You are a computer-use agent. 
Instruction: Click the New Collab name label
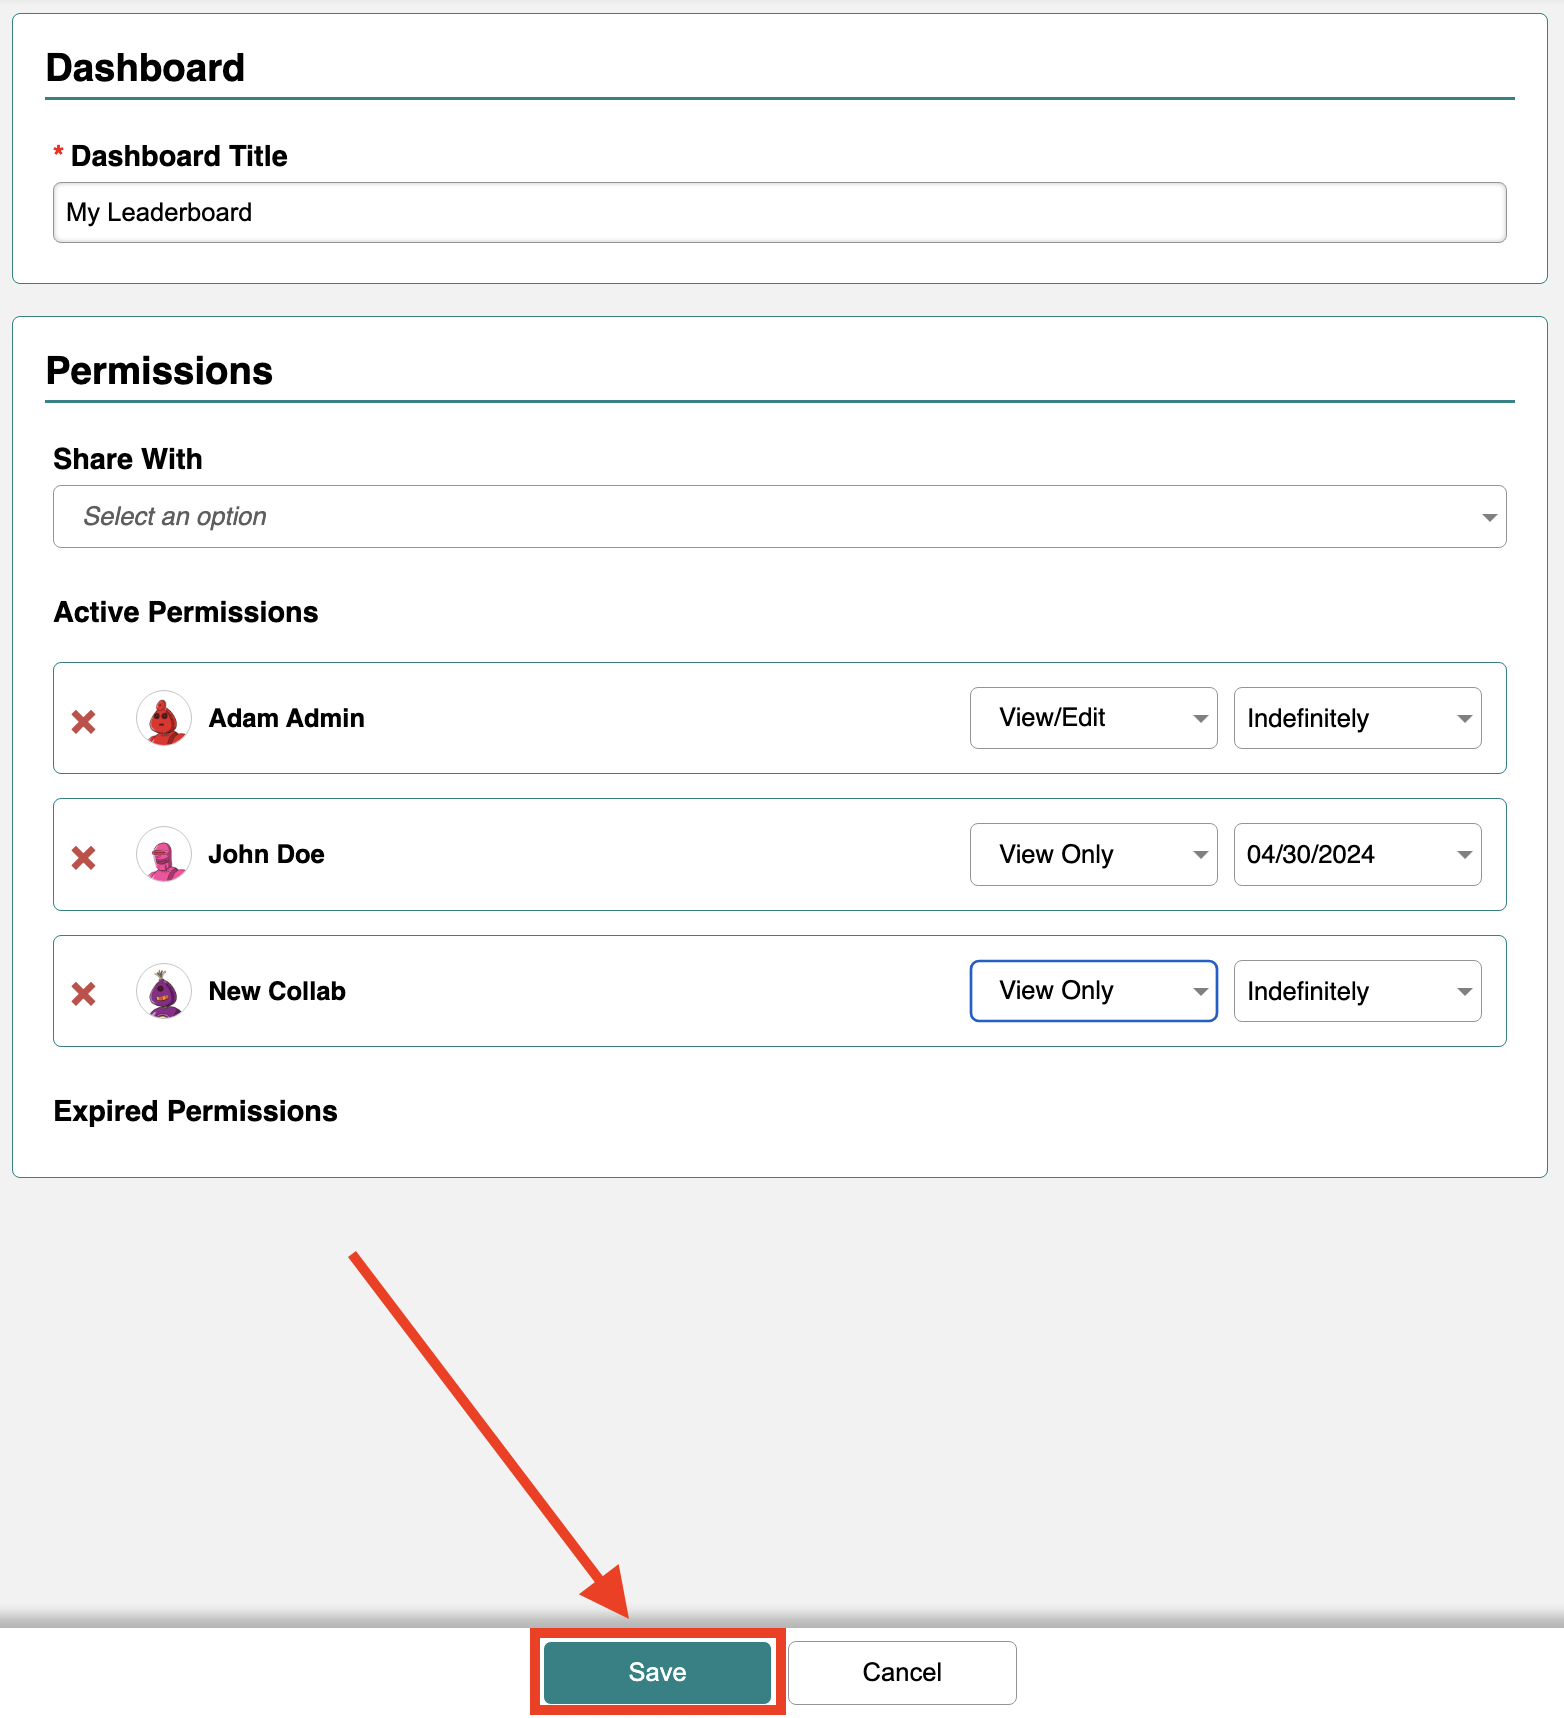tap(277, 991)
